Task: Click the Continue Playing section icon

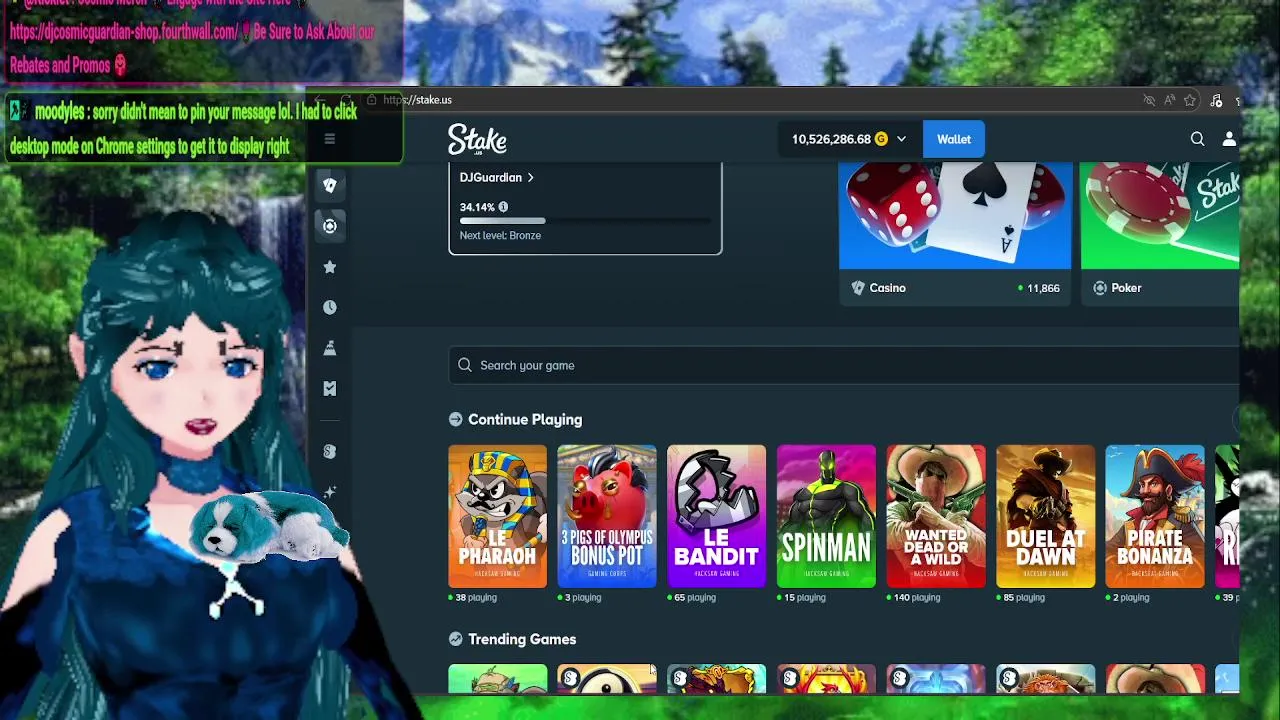Action: pyautogui.click(x=456, y=419)
